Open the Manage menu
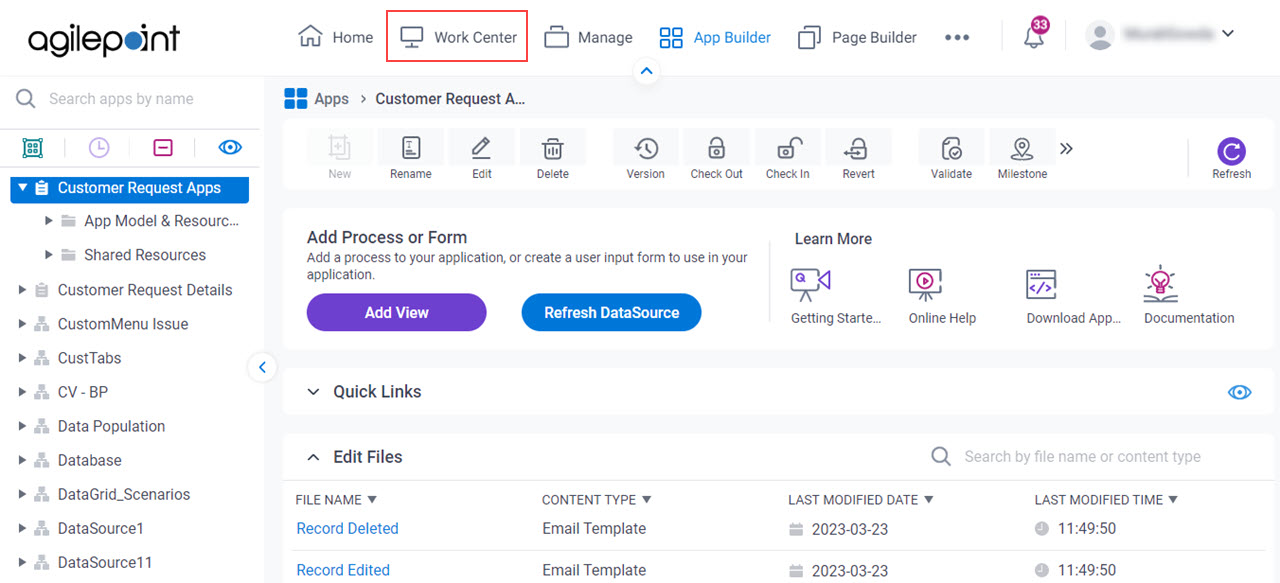 [588, 37]
